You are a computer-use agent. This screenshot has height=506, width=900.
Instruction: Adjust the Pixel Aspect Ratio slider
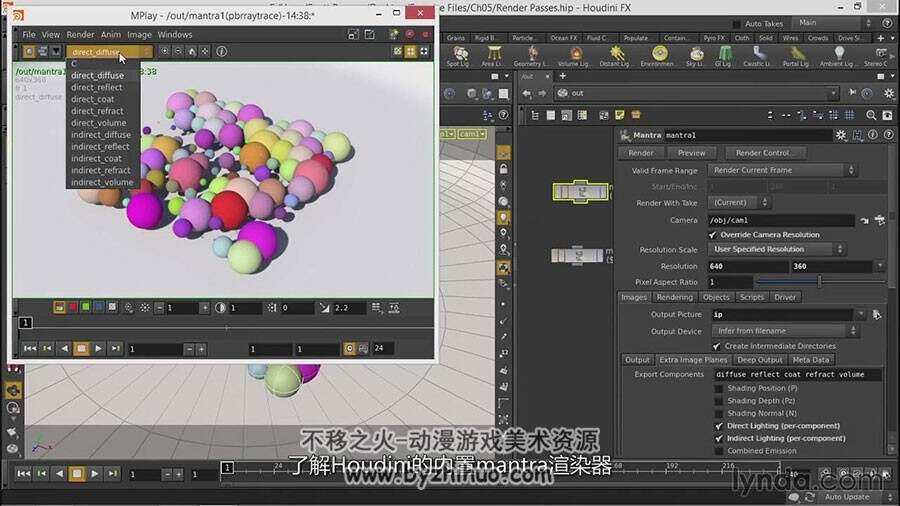[820, 282]
